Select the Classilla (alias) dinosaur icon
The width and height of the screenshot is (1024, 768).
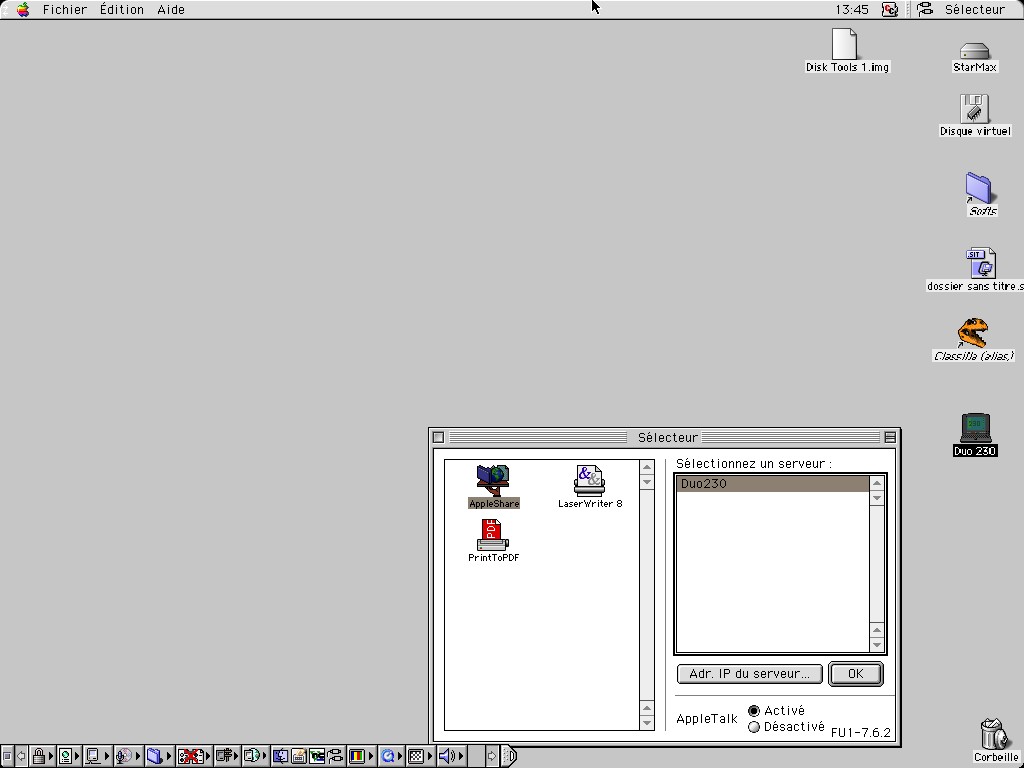coord(973,334)
